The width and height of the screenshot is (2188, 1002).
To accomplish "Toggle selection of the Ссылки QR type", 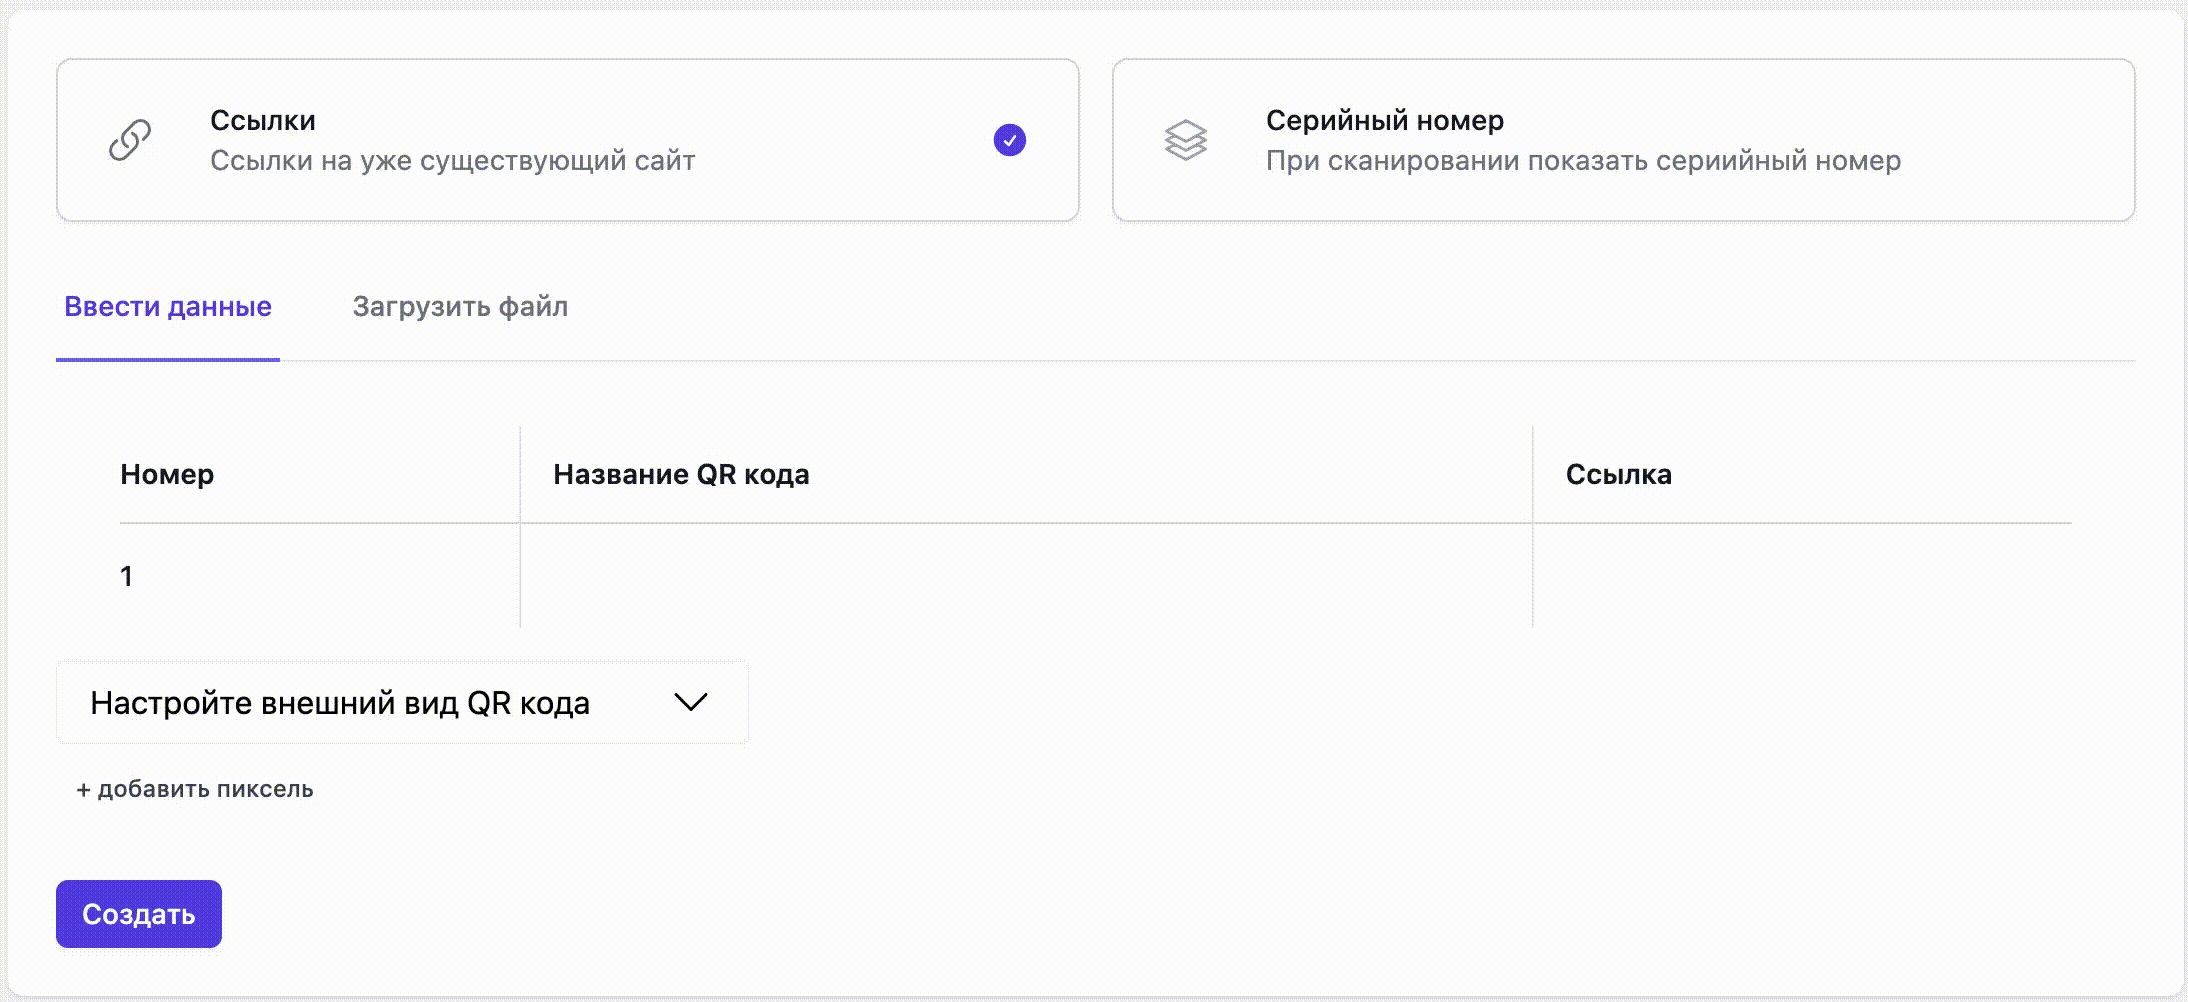I will [570, 140].
